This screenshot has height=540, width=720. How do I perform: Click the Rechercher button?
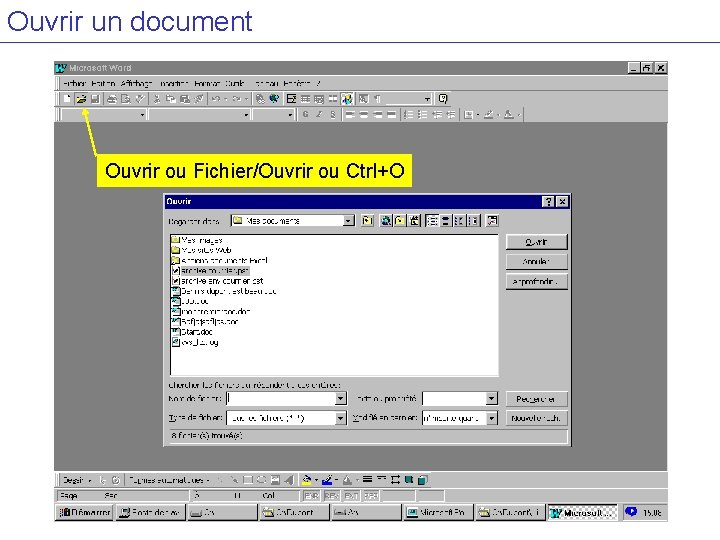click(x=536, y=399)
